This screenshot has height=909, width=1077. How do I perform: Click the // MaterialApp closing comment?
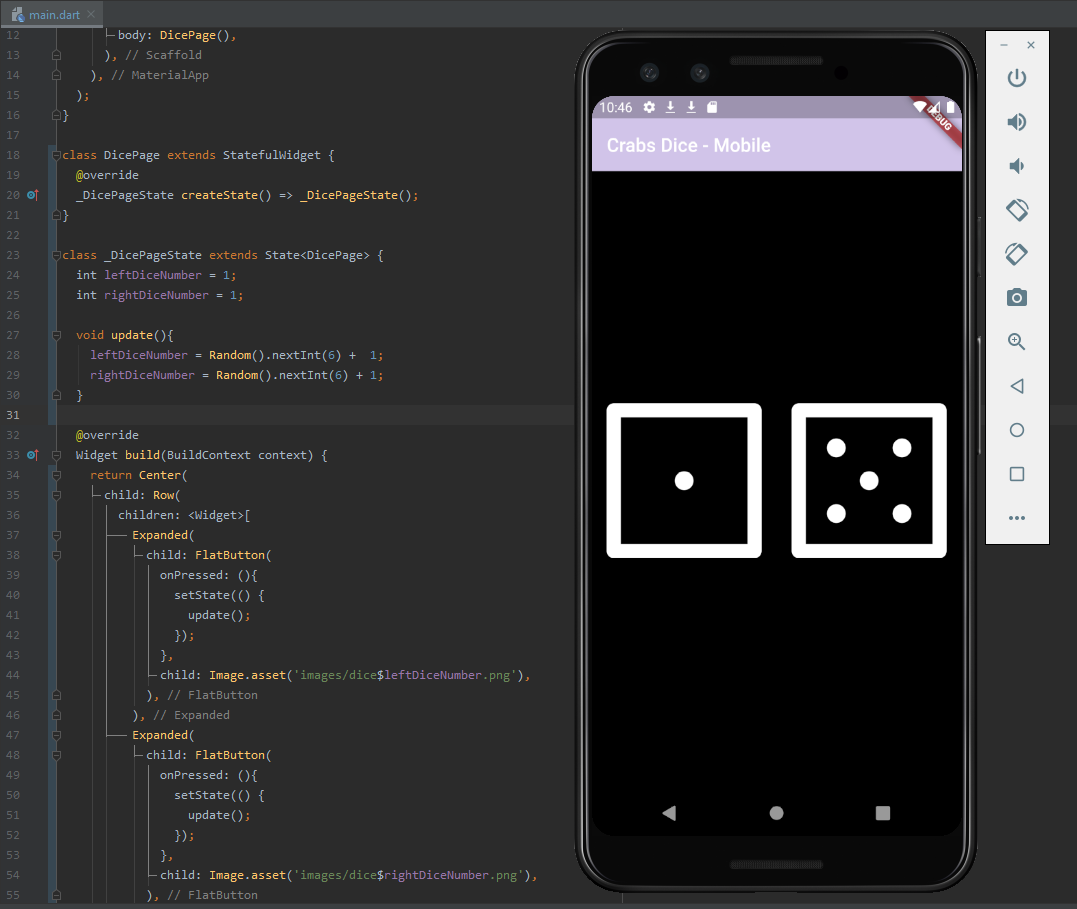coord(159,75)
